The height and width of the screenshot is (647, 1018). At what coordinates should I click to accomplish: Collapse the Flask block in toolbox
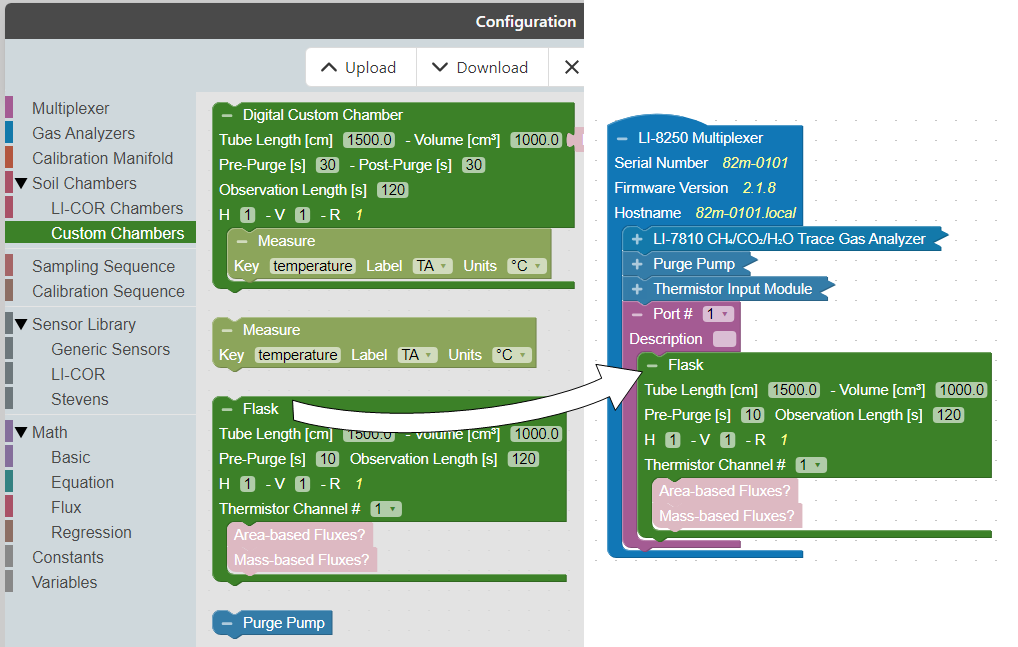227,409
